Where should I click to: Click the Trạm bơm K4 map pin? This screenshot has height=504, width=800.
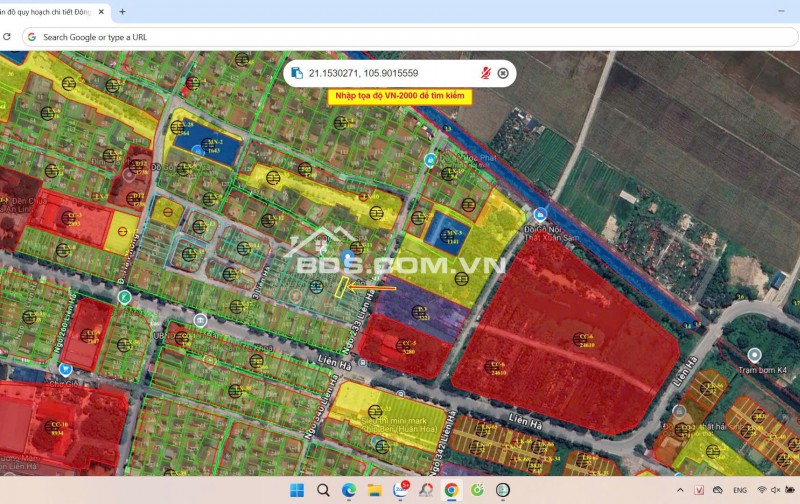coord(754,355)
